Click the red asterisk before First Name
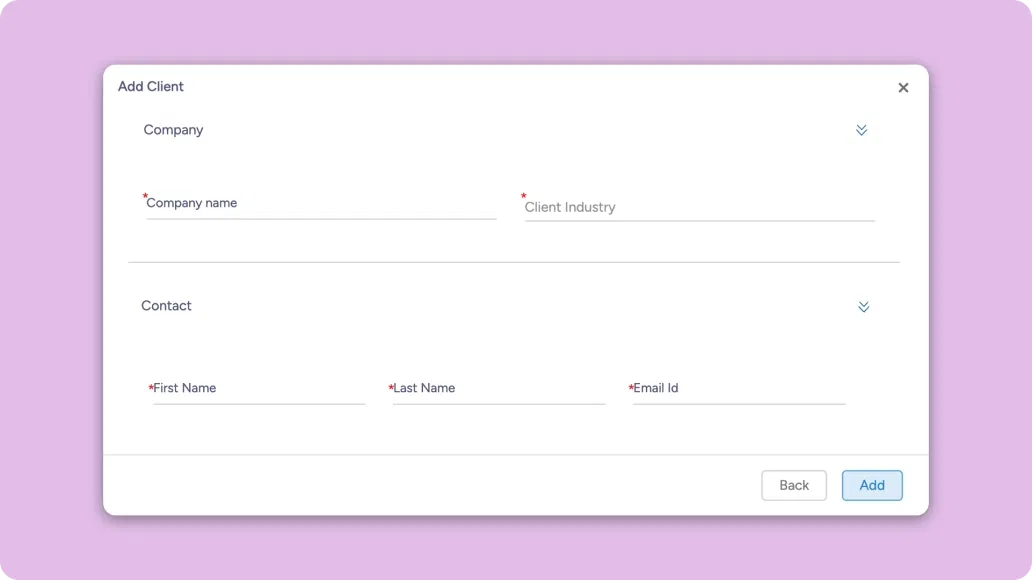This screenshot has width=1032, height=580. 151,389
